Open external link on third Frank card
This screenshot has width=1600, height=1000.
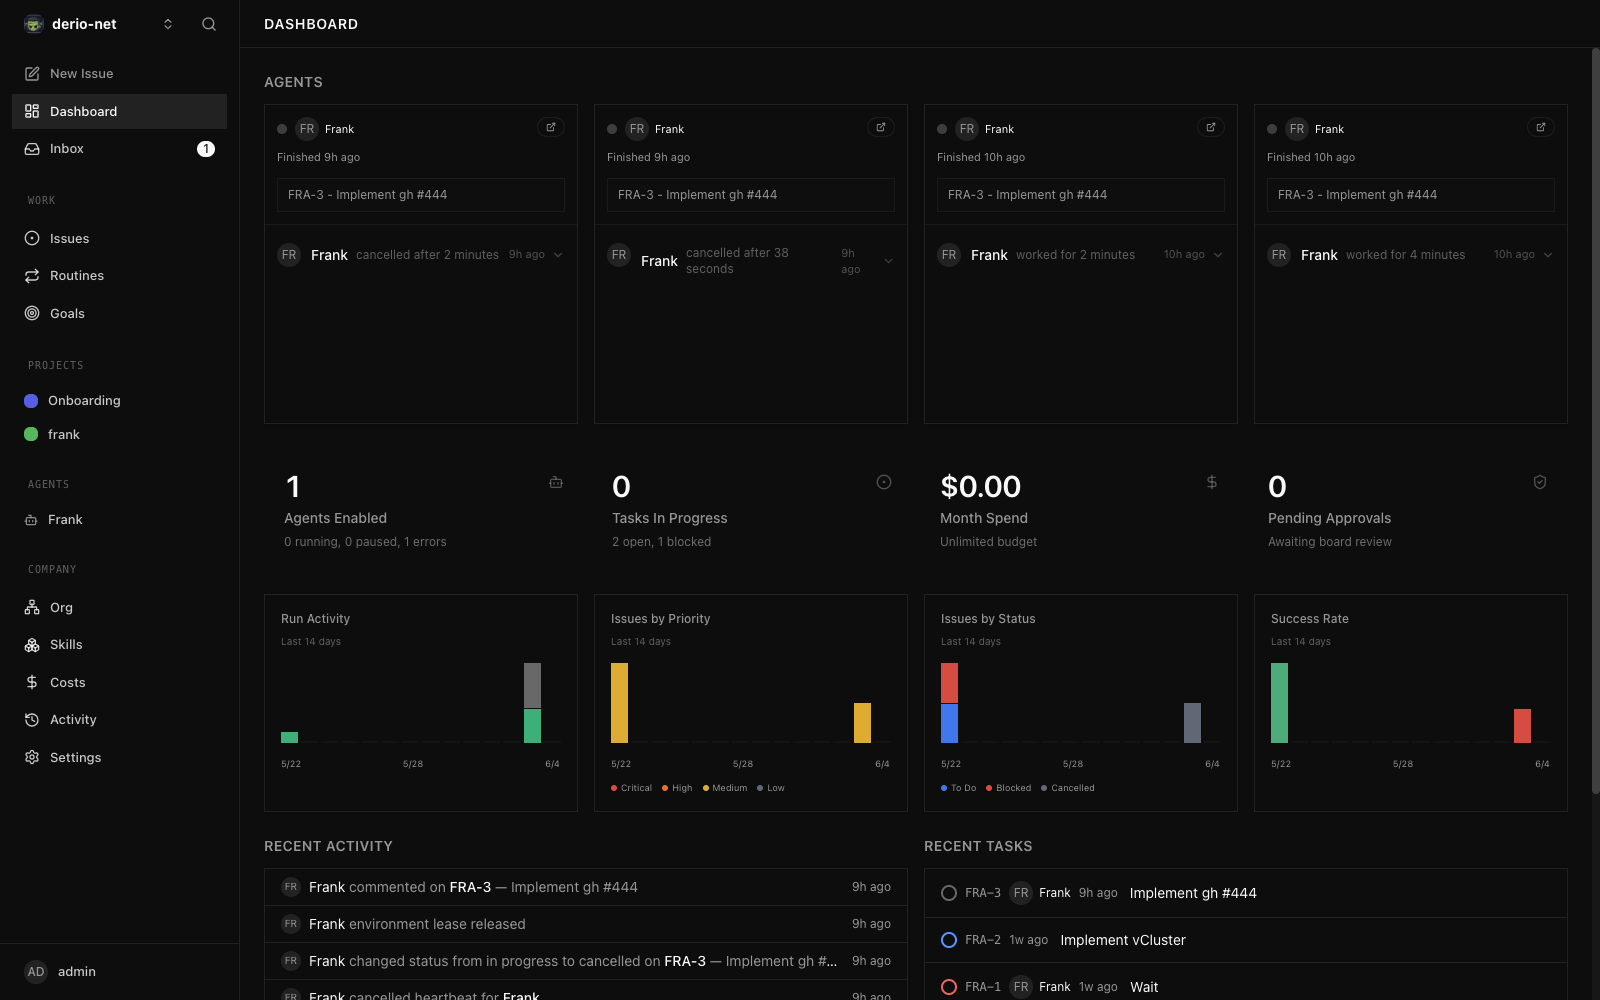[x=1211, y=127]
